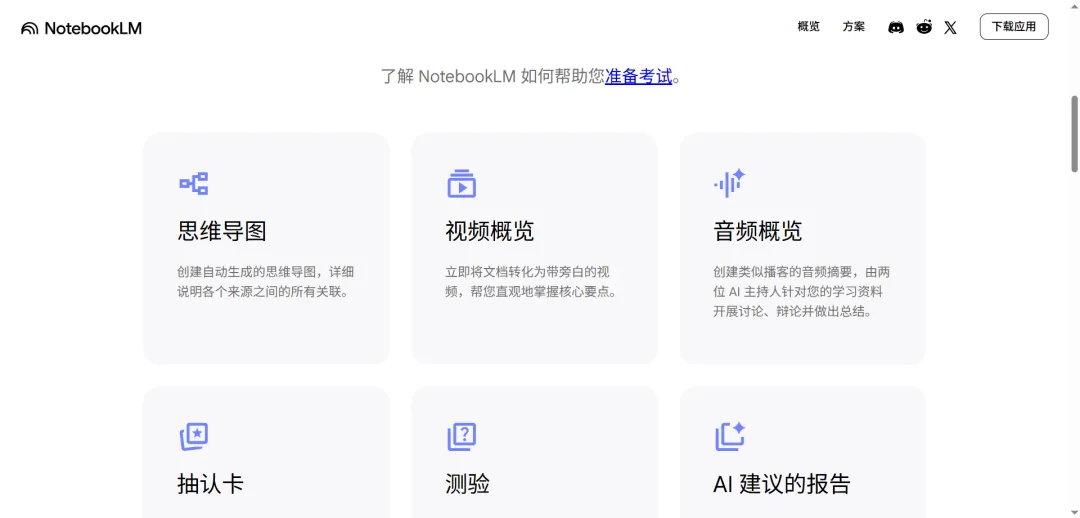
Task: Open the 方案 navigation item
Action: 853,27
